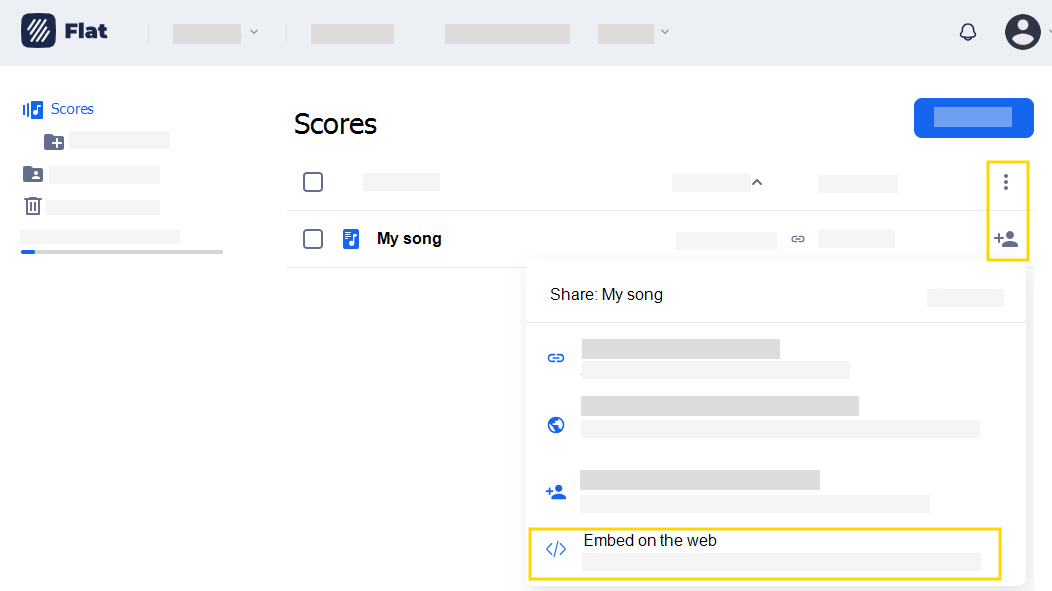Tick the select-all checkbox in the header

pos(313,182)
